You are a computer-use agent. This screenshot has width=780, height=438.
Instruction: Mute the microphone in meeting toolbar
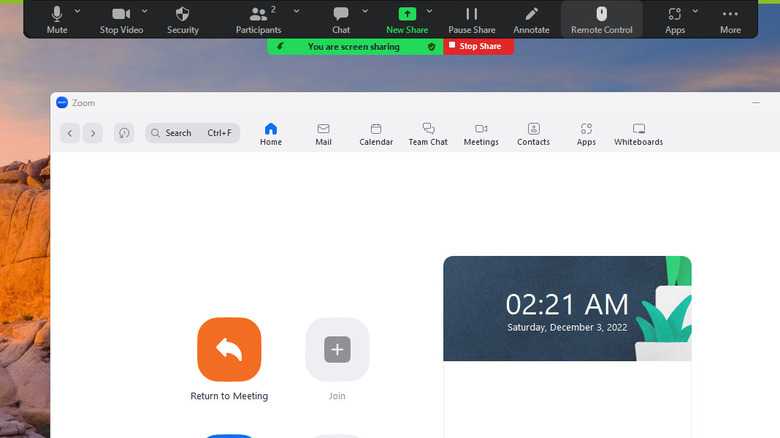57,20
